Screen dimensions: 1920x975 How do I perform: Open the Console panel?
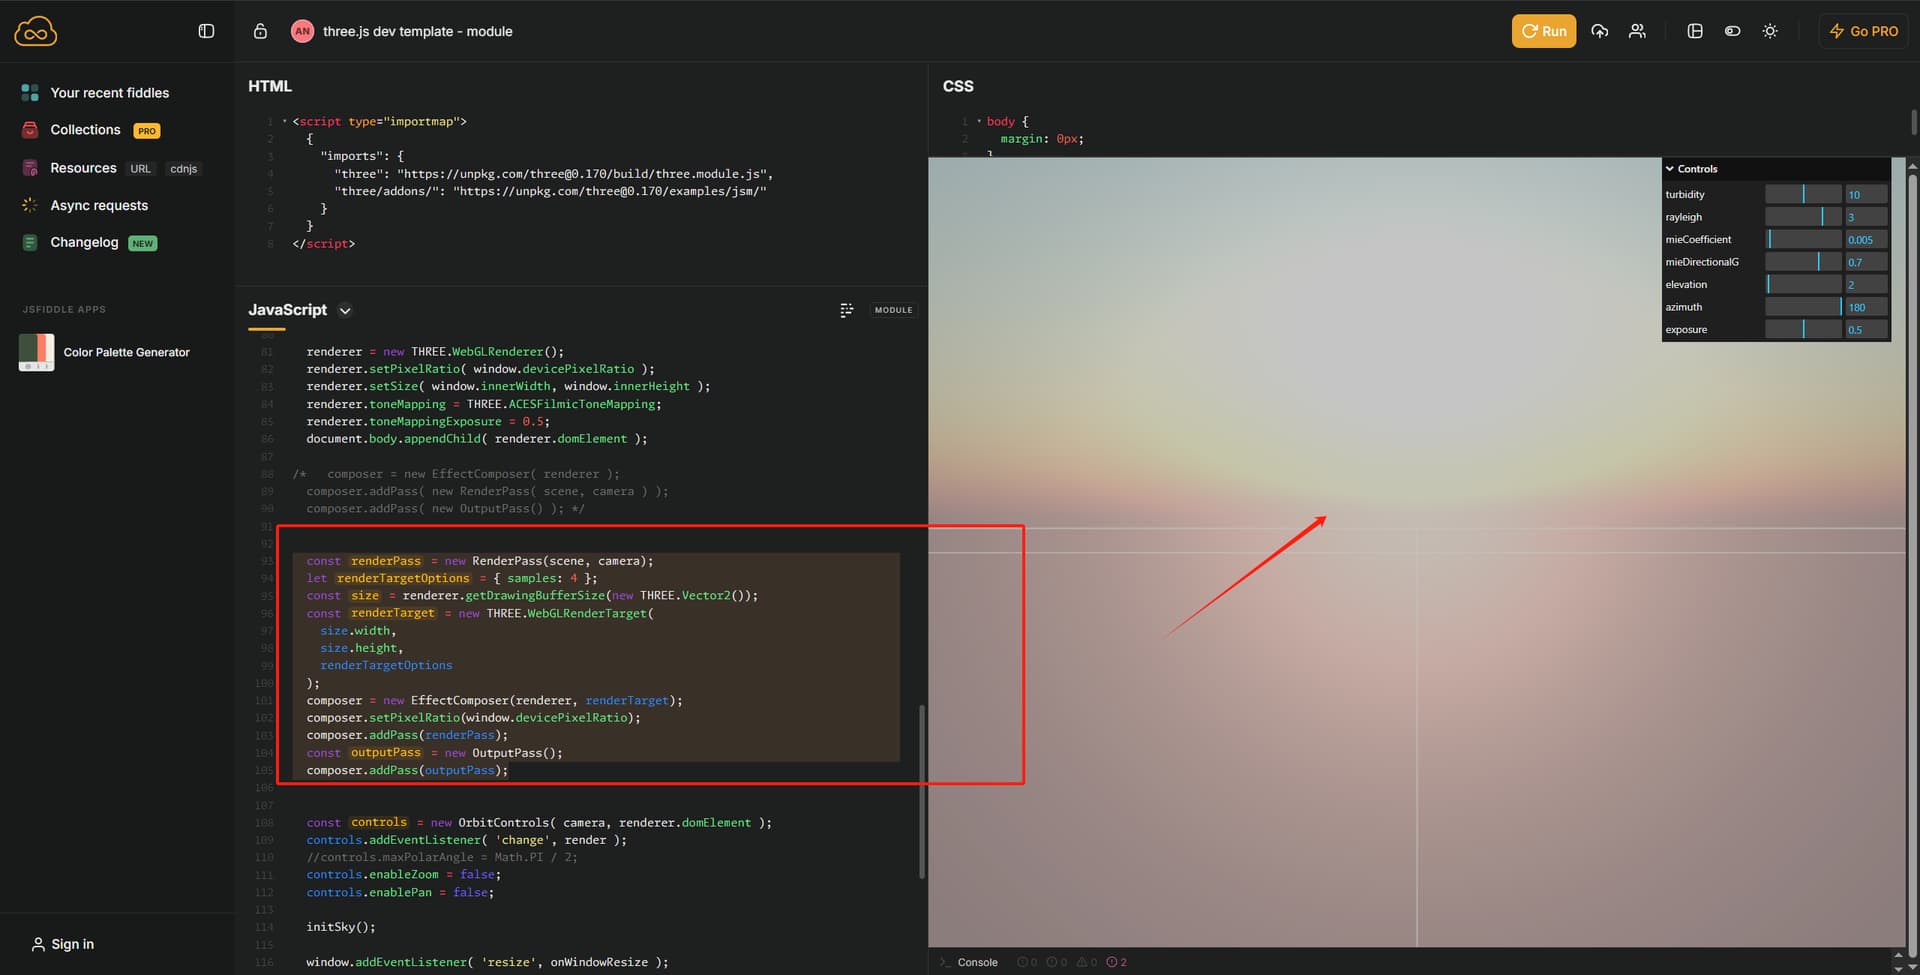(x=977, y=962)
